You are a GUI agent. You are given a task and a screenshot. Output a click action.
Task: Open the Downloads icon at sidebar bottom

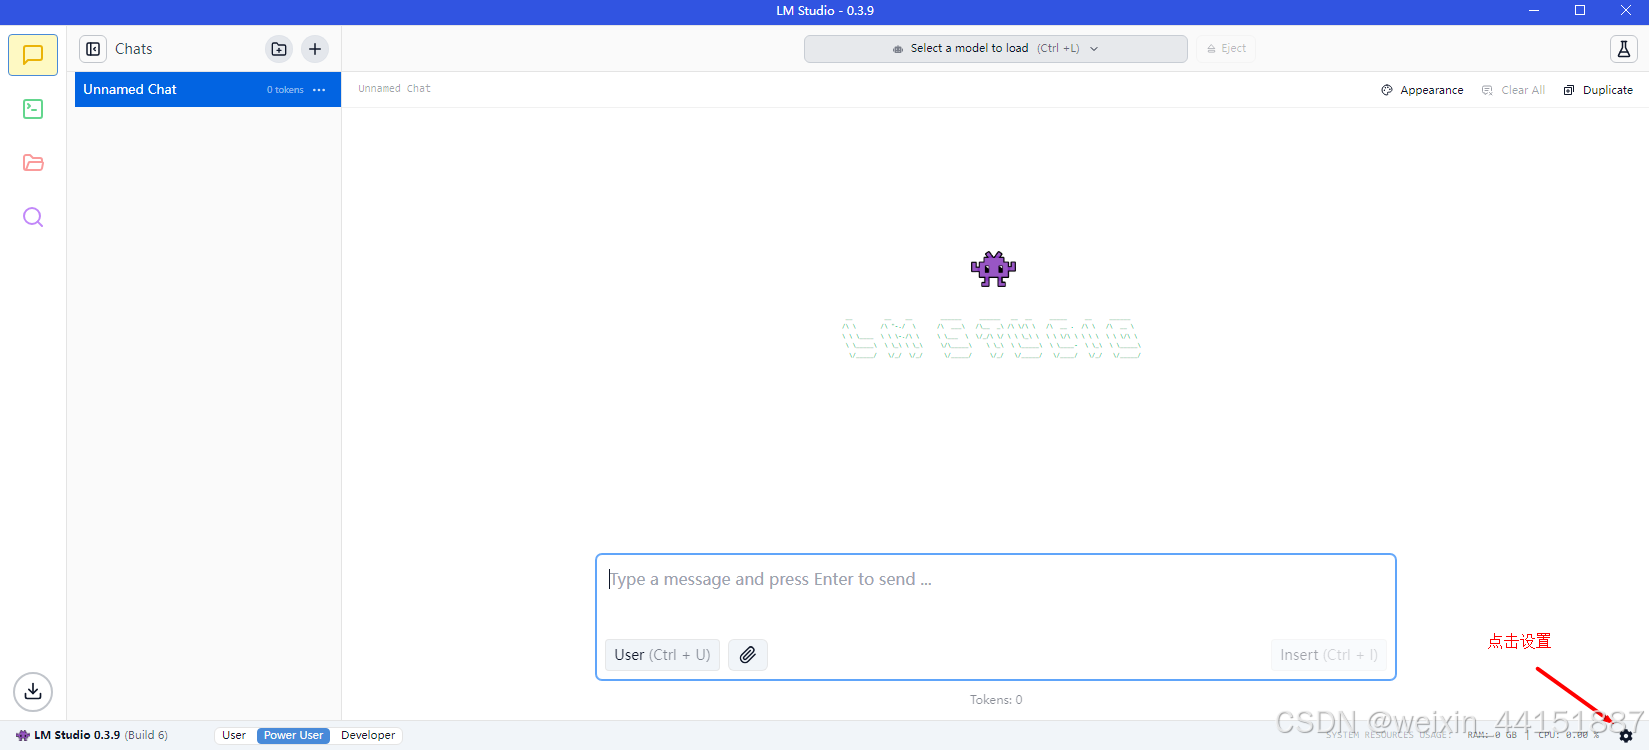coord(33,691)
